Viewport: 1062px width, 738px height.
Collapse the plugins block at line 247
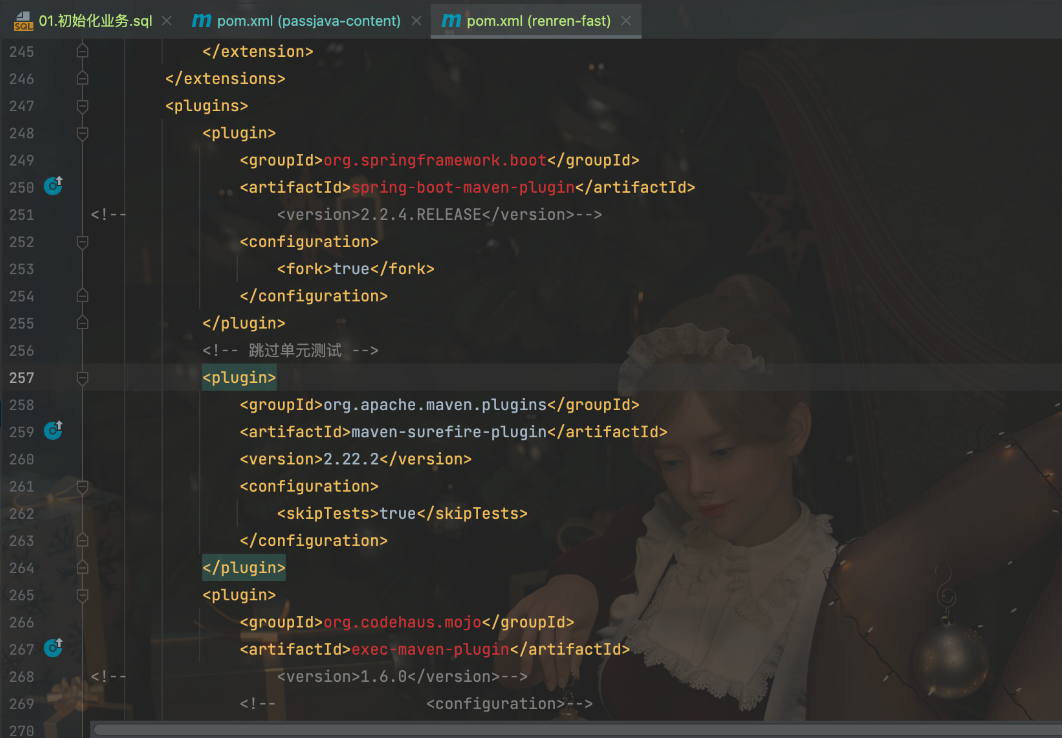coord(82,106)
